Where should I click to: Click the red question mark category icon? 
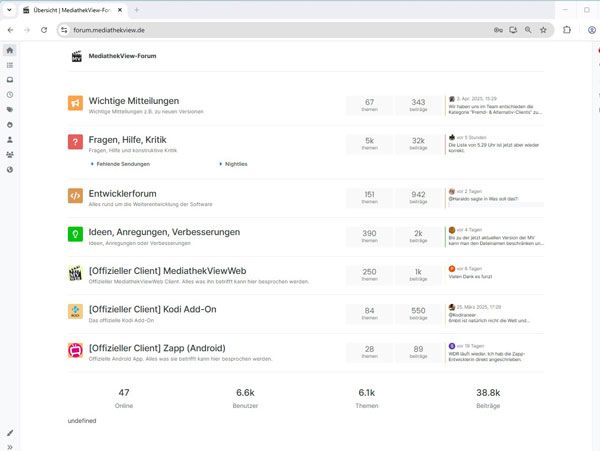[75, 142]
